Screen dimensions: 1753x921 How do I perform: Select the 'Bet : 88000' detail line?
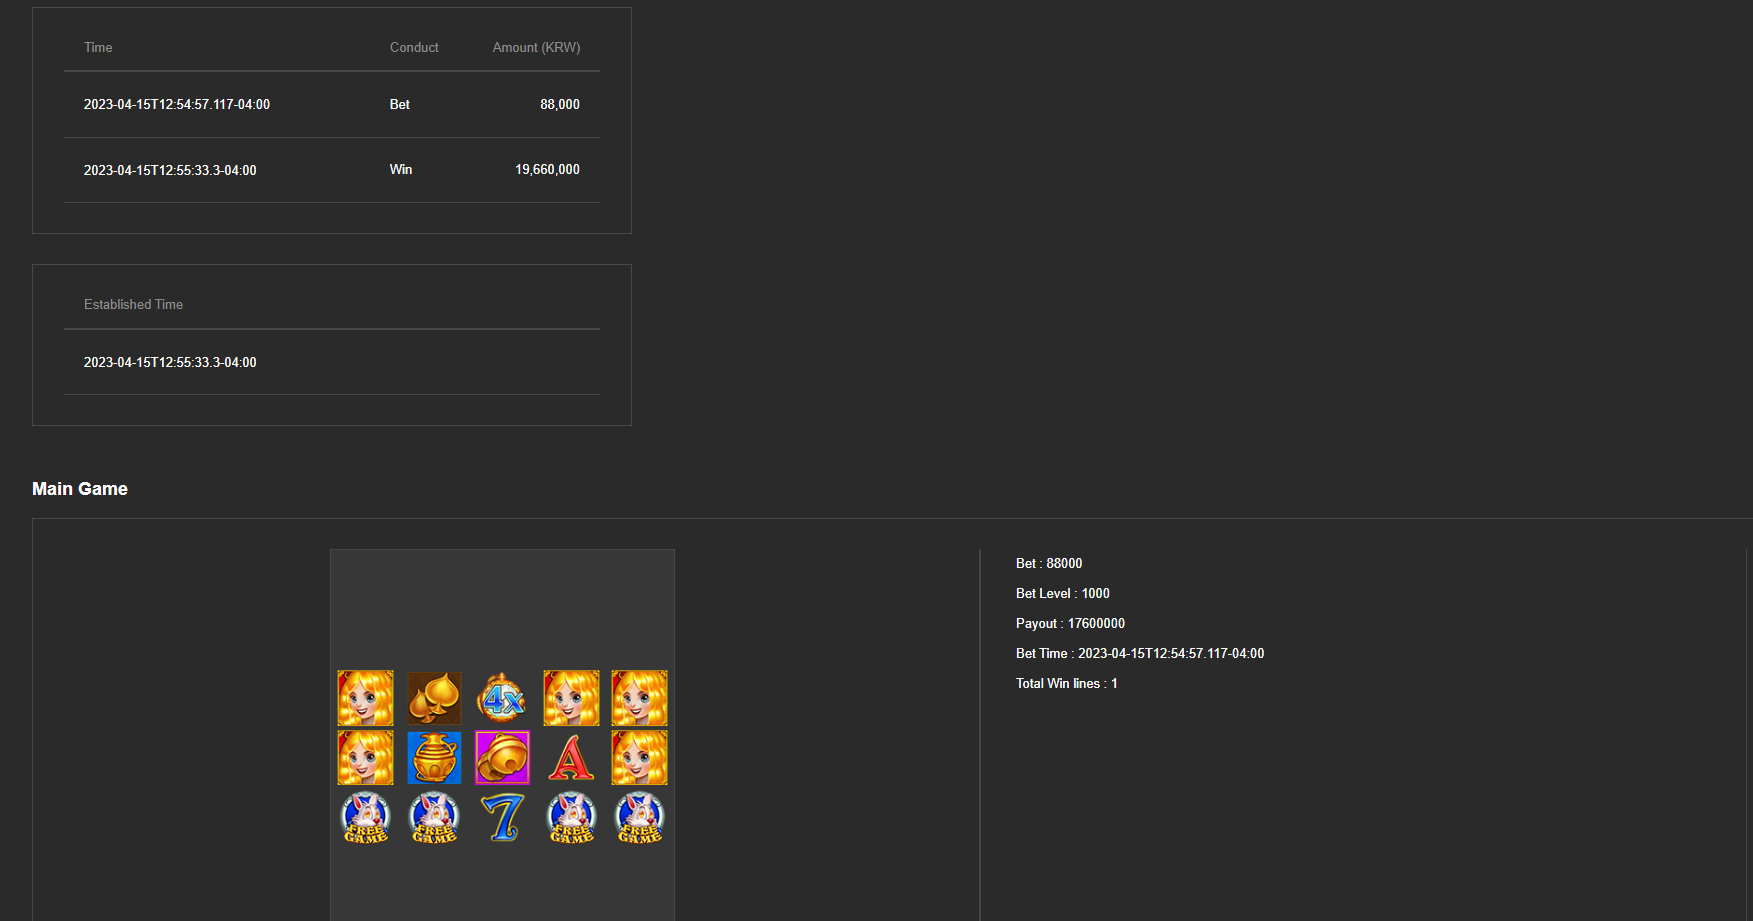tap(1049, 563)
